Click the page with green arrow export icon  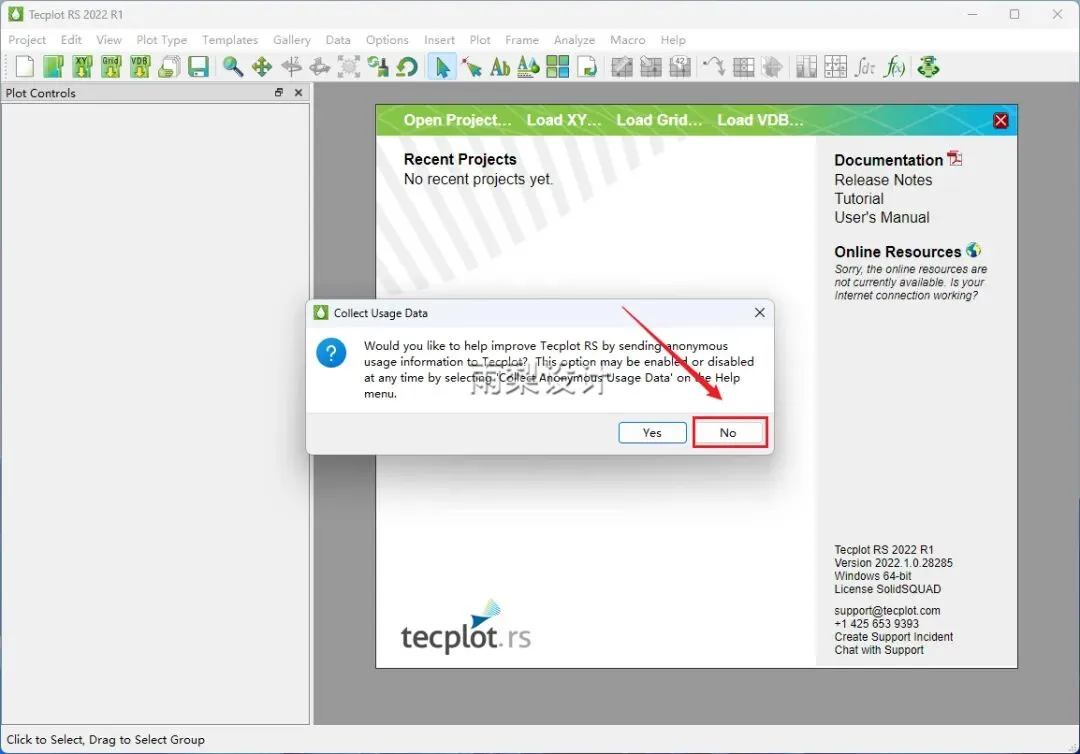[587, 67]
